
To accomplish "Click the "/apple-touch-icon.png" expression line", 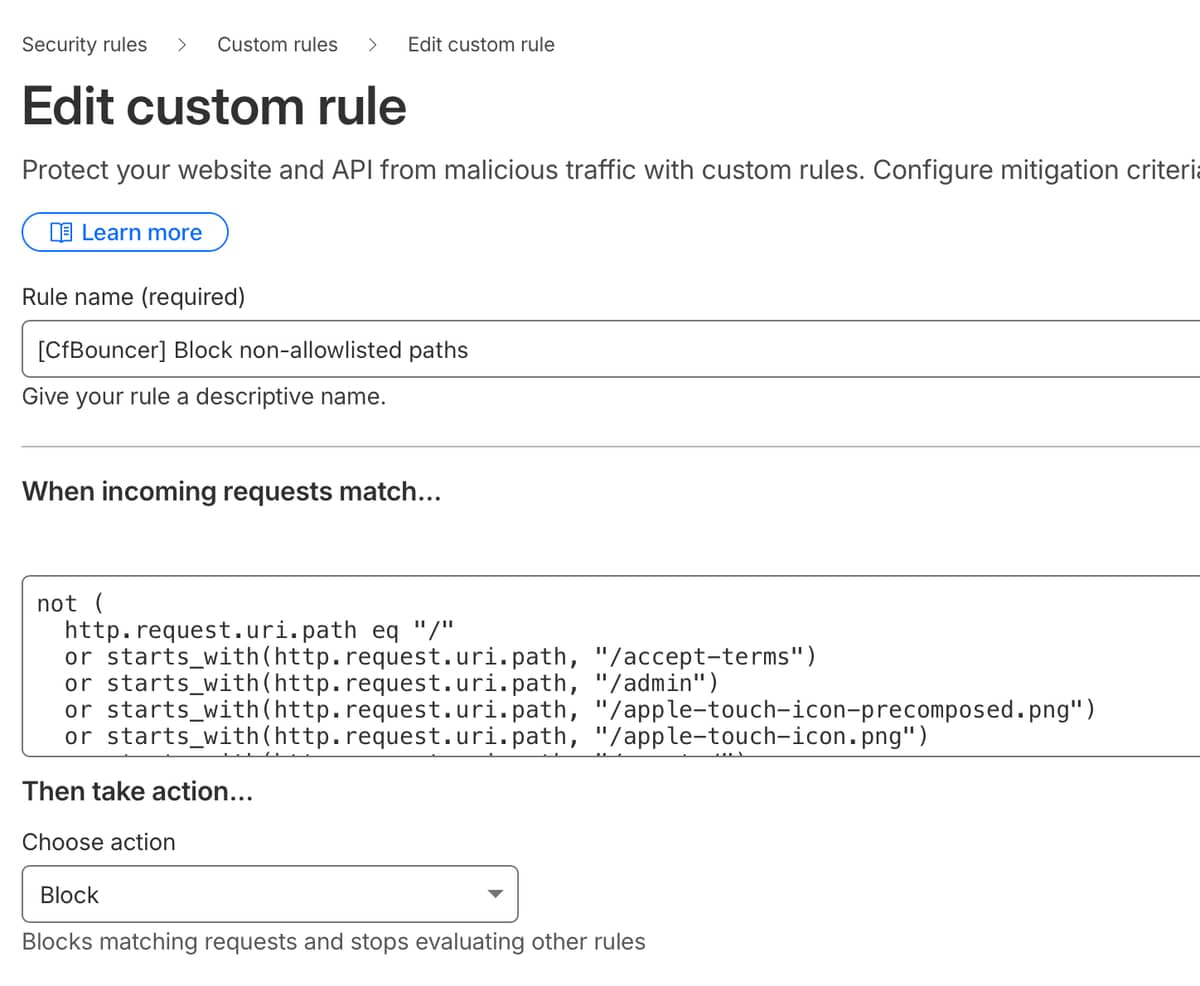I will tap(496, 738).
